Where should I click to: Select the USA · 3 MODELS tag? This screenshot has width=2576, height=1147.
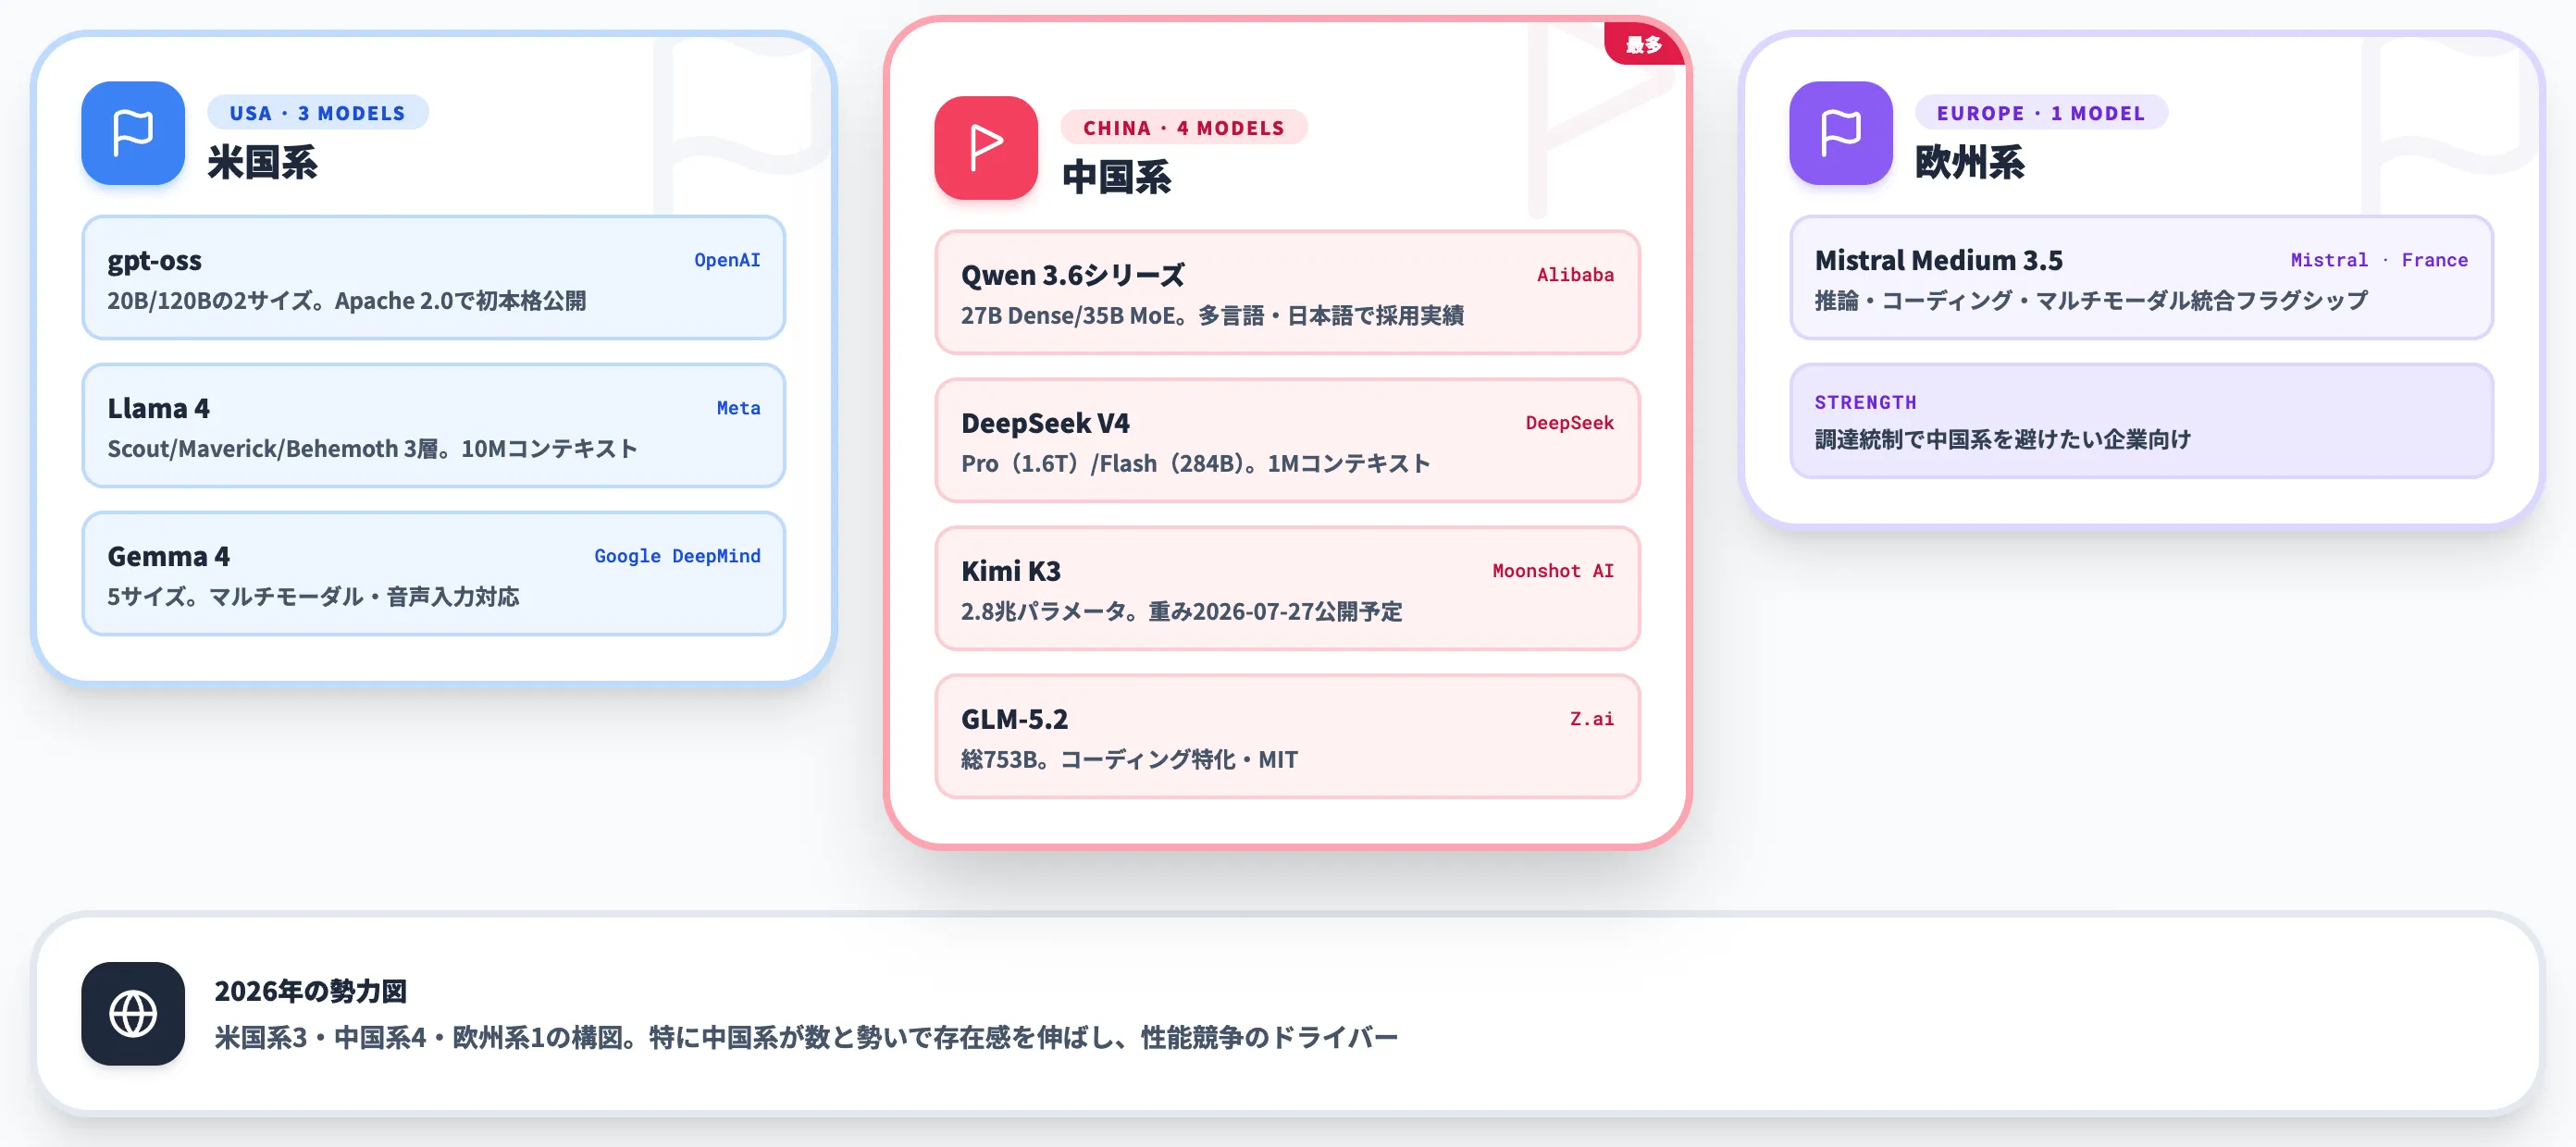click(318, 113)
